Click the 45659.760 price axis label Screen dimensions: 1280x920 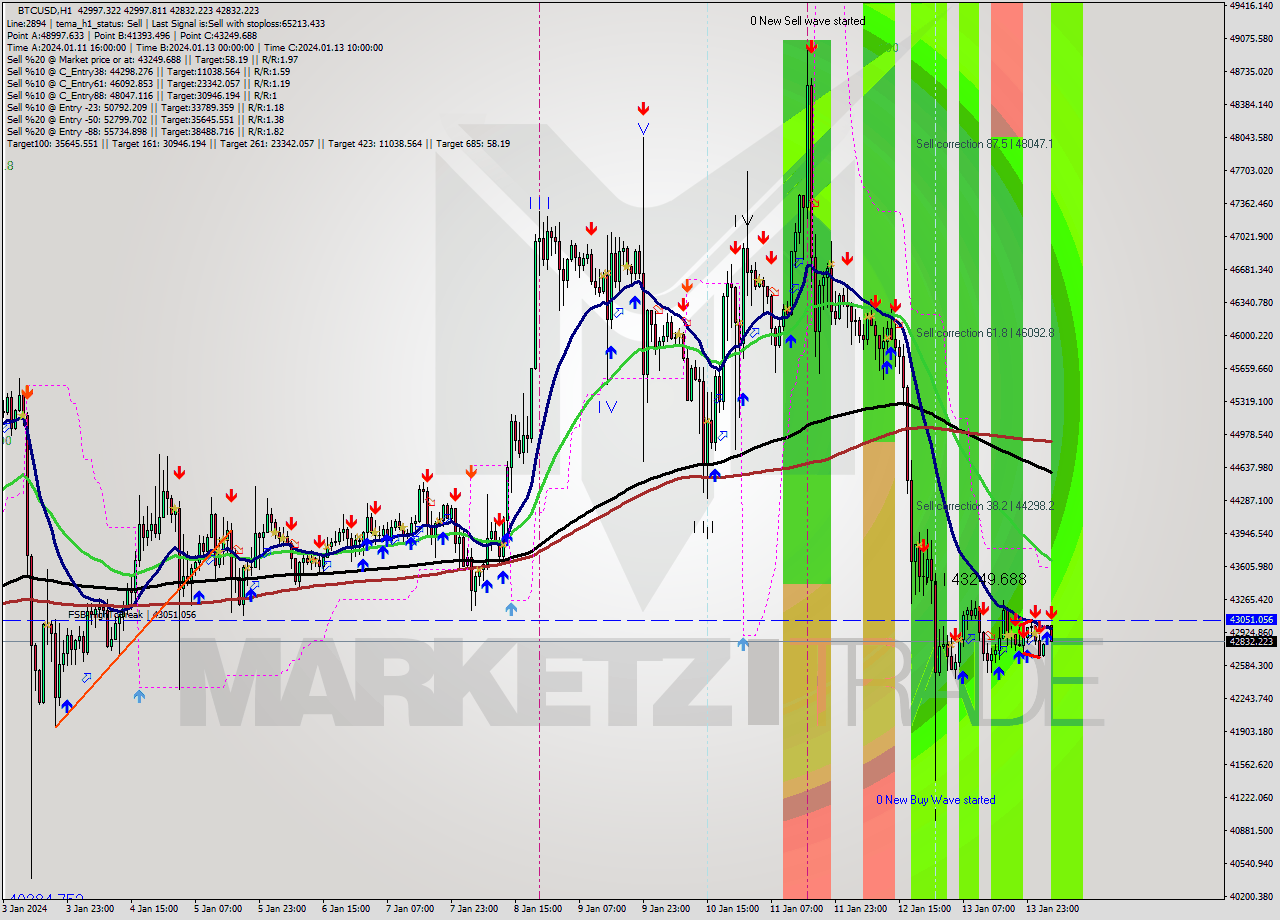pos(1250,368)
